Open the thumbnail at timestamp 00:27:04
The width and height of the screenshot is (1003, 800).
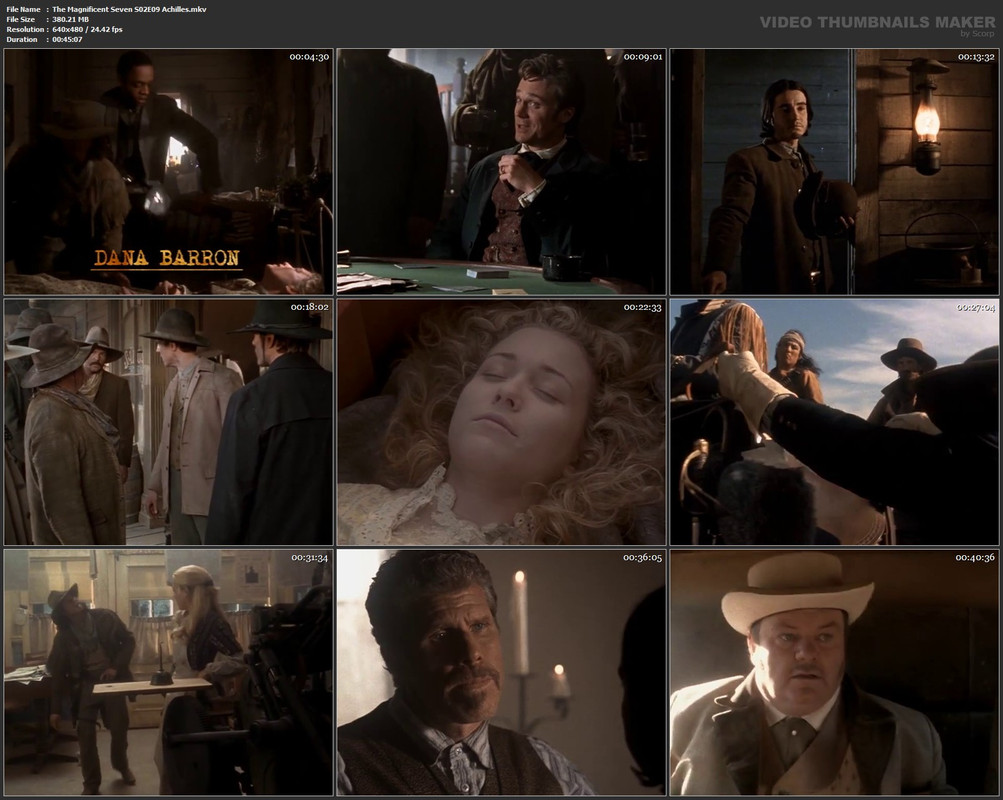835,422
